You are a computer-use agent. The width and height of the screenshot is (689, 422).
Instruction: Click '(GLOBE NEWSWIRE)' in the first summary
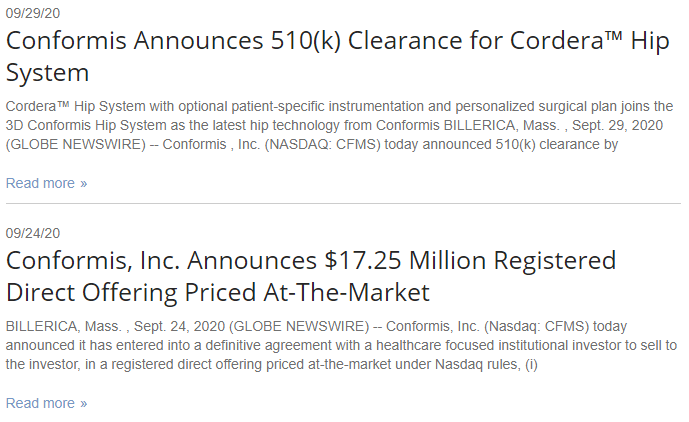coord(76,145)
